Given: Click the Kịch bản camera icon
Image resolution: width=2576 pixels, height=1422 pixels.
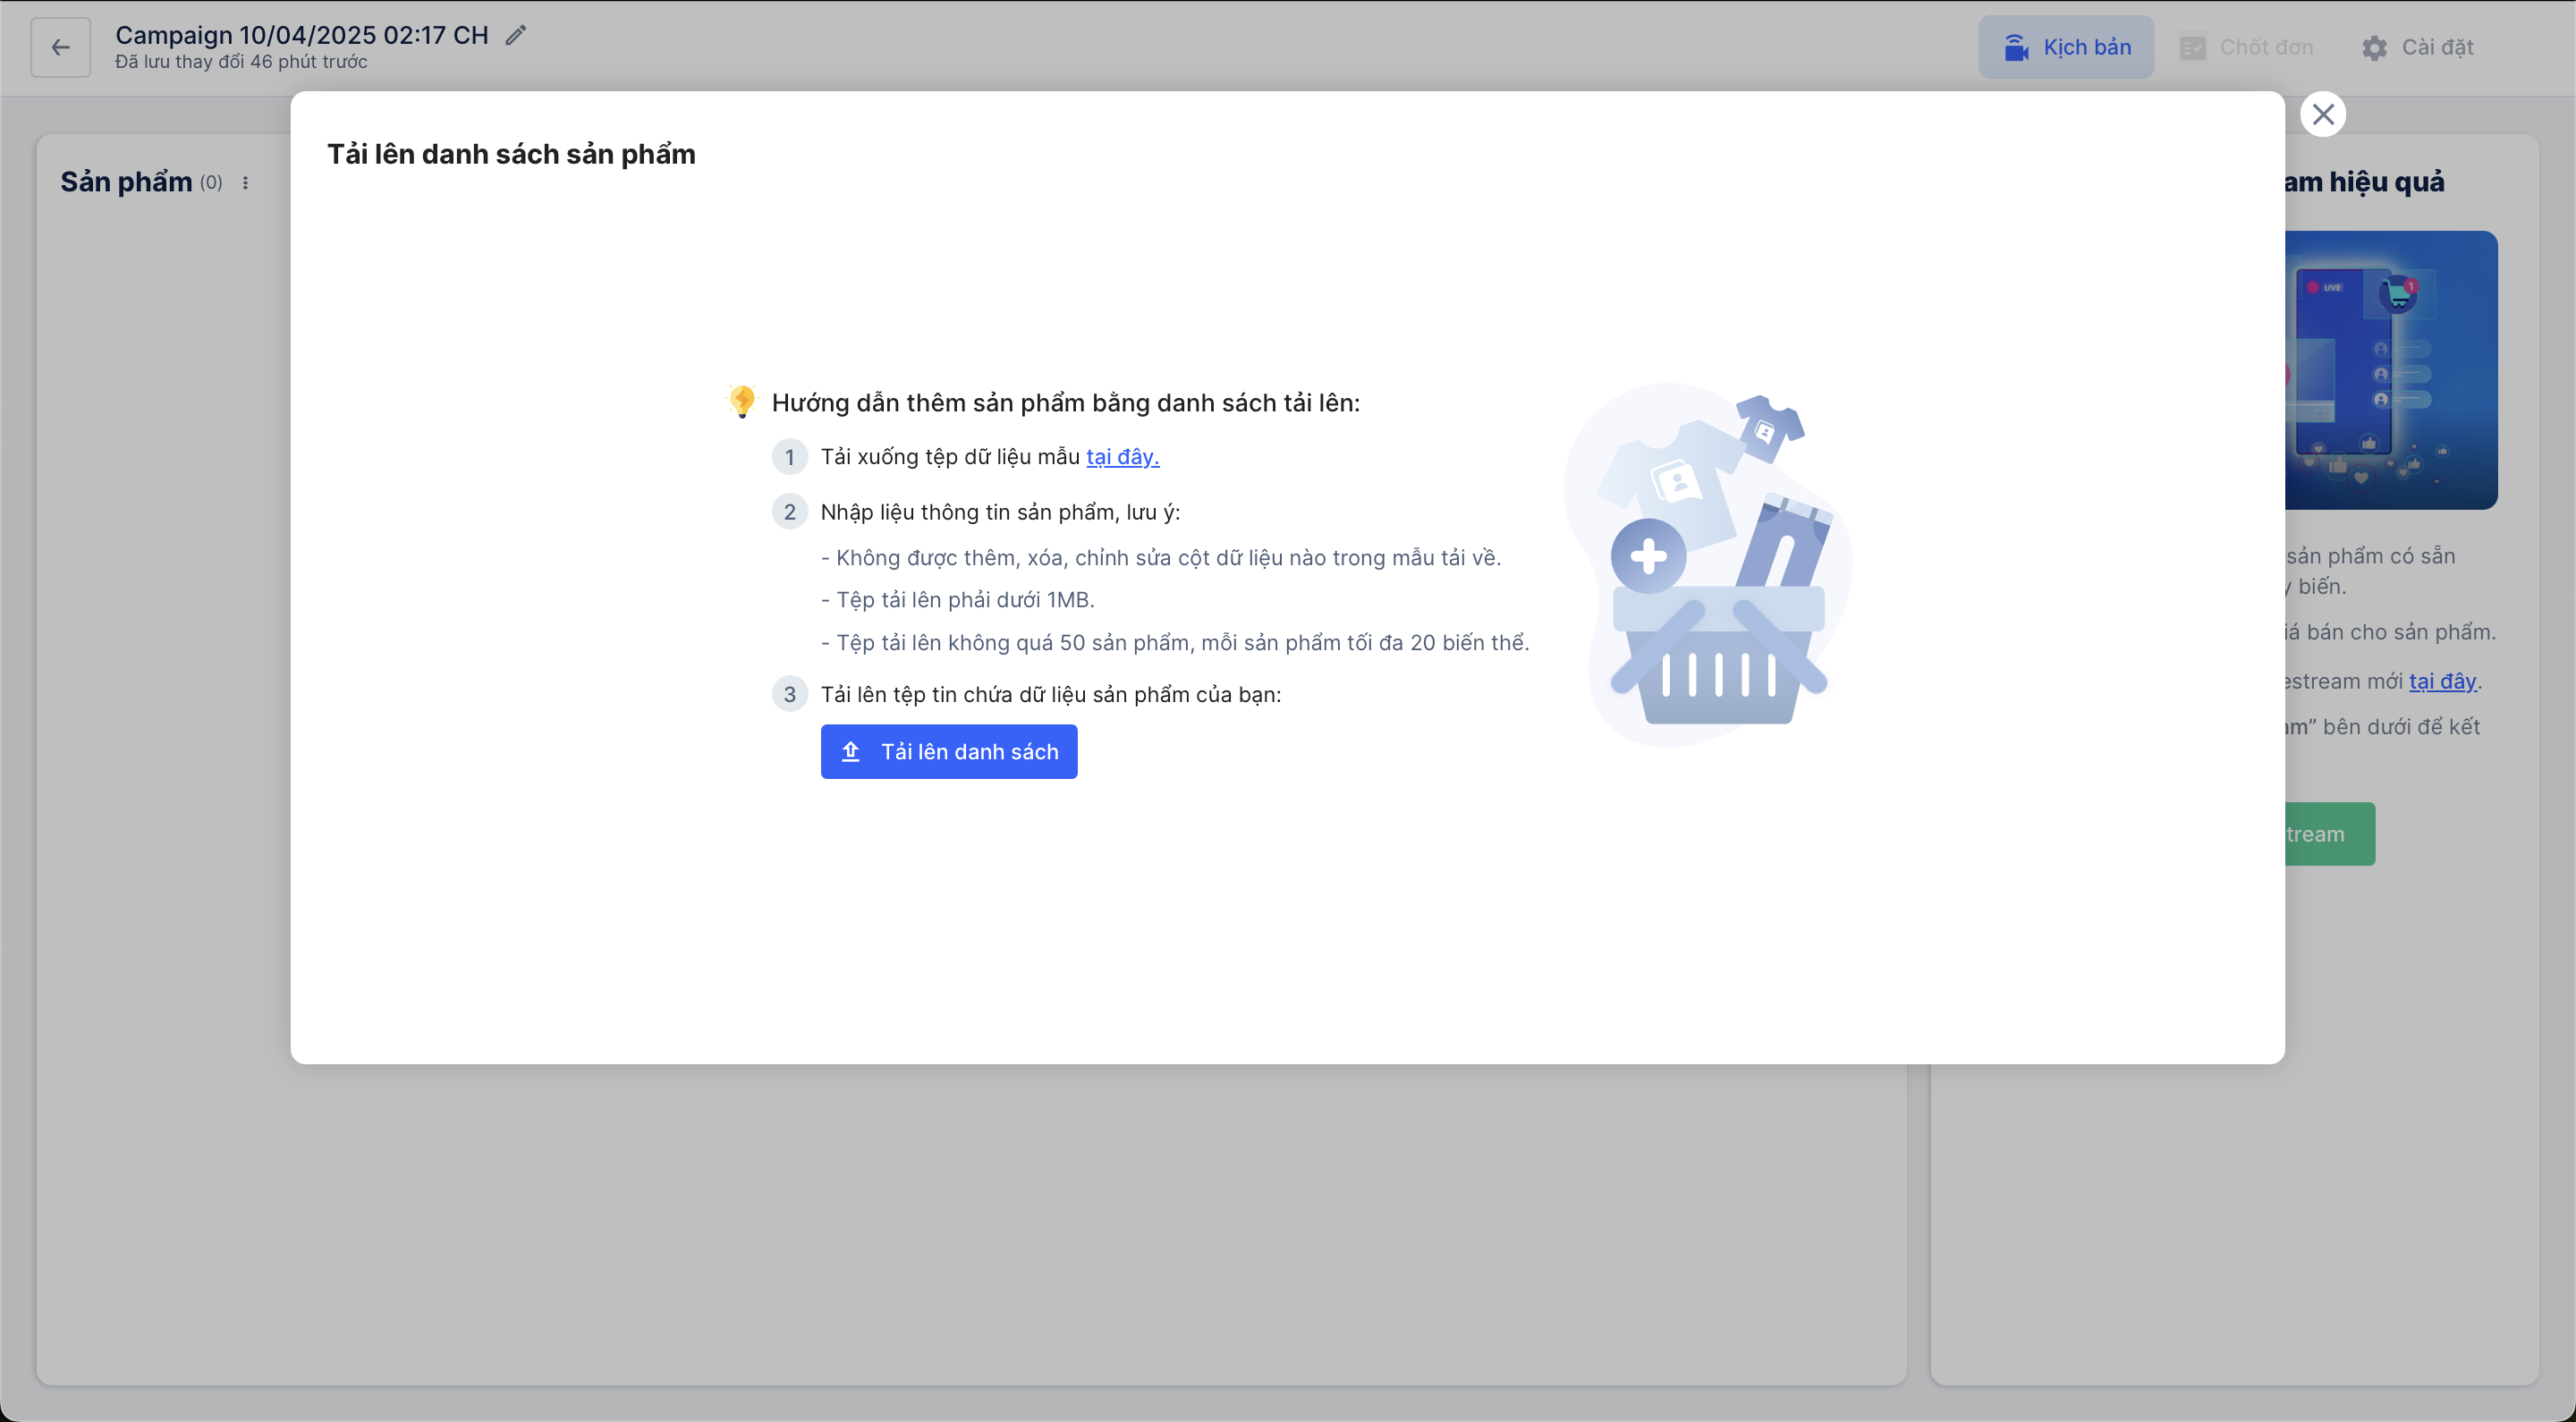Looking at the screenshot, I should click(2016, 47).
